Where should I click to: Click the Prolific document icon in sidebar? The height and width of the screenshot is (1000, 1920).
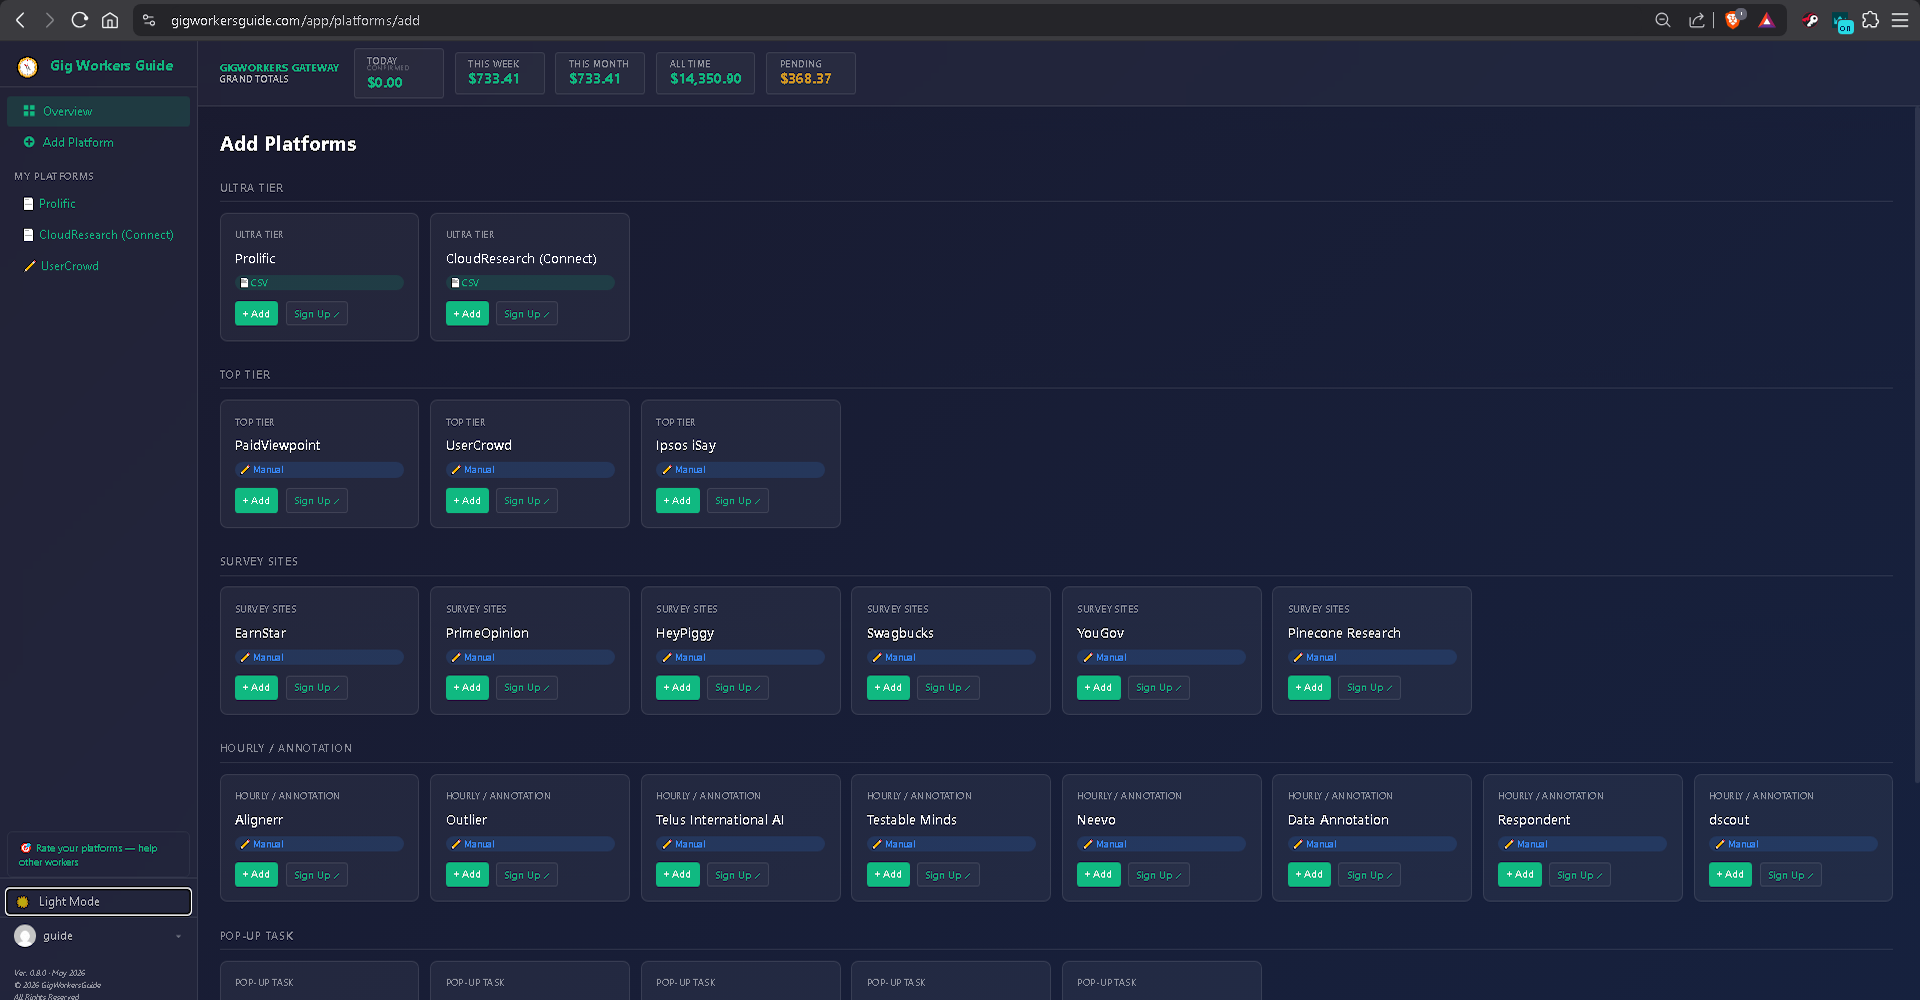pyautogui.click(x=28, y=204)
